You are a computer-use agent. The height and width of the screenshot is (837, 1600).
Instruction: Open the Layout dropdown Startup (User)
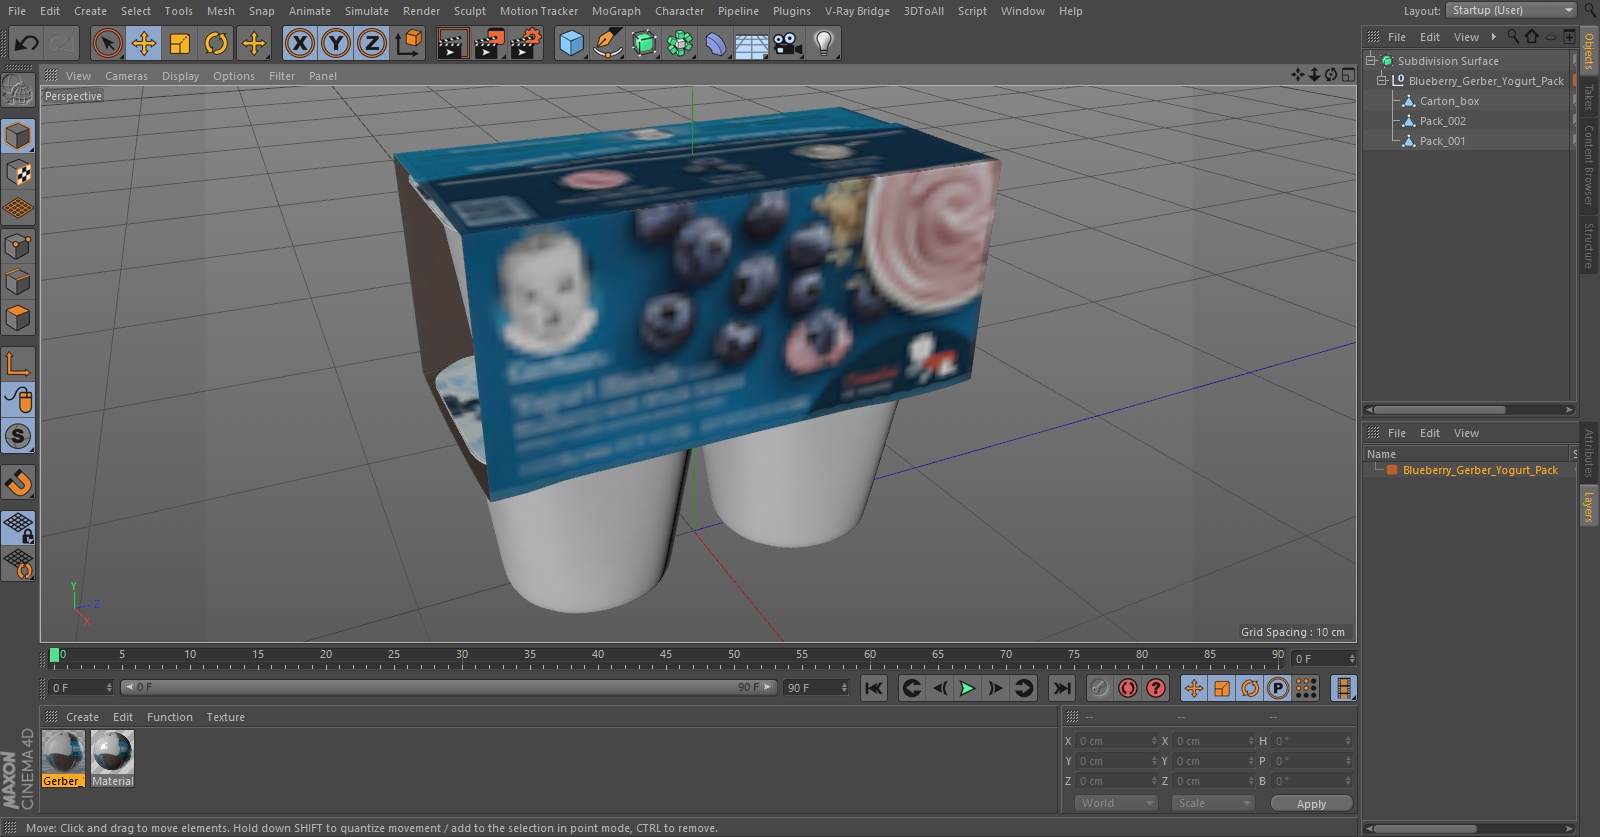click(x=1511, y=10)
